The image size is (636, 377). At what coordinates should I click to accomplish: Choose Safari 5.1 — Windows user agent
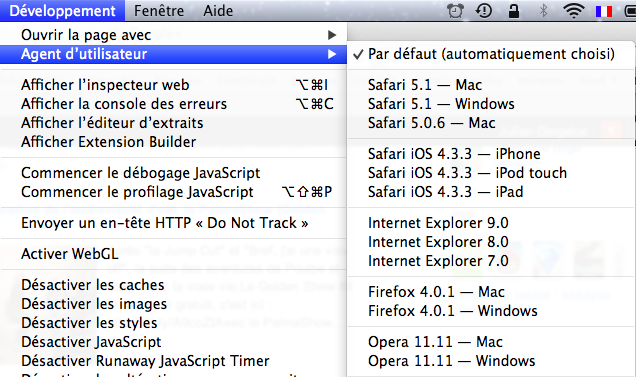pyautogui.click(x=491, y=104)
